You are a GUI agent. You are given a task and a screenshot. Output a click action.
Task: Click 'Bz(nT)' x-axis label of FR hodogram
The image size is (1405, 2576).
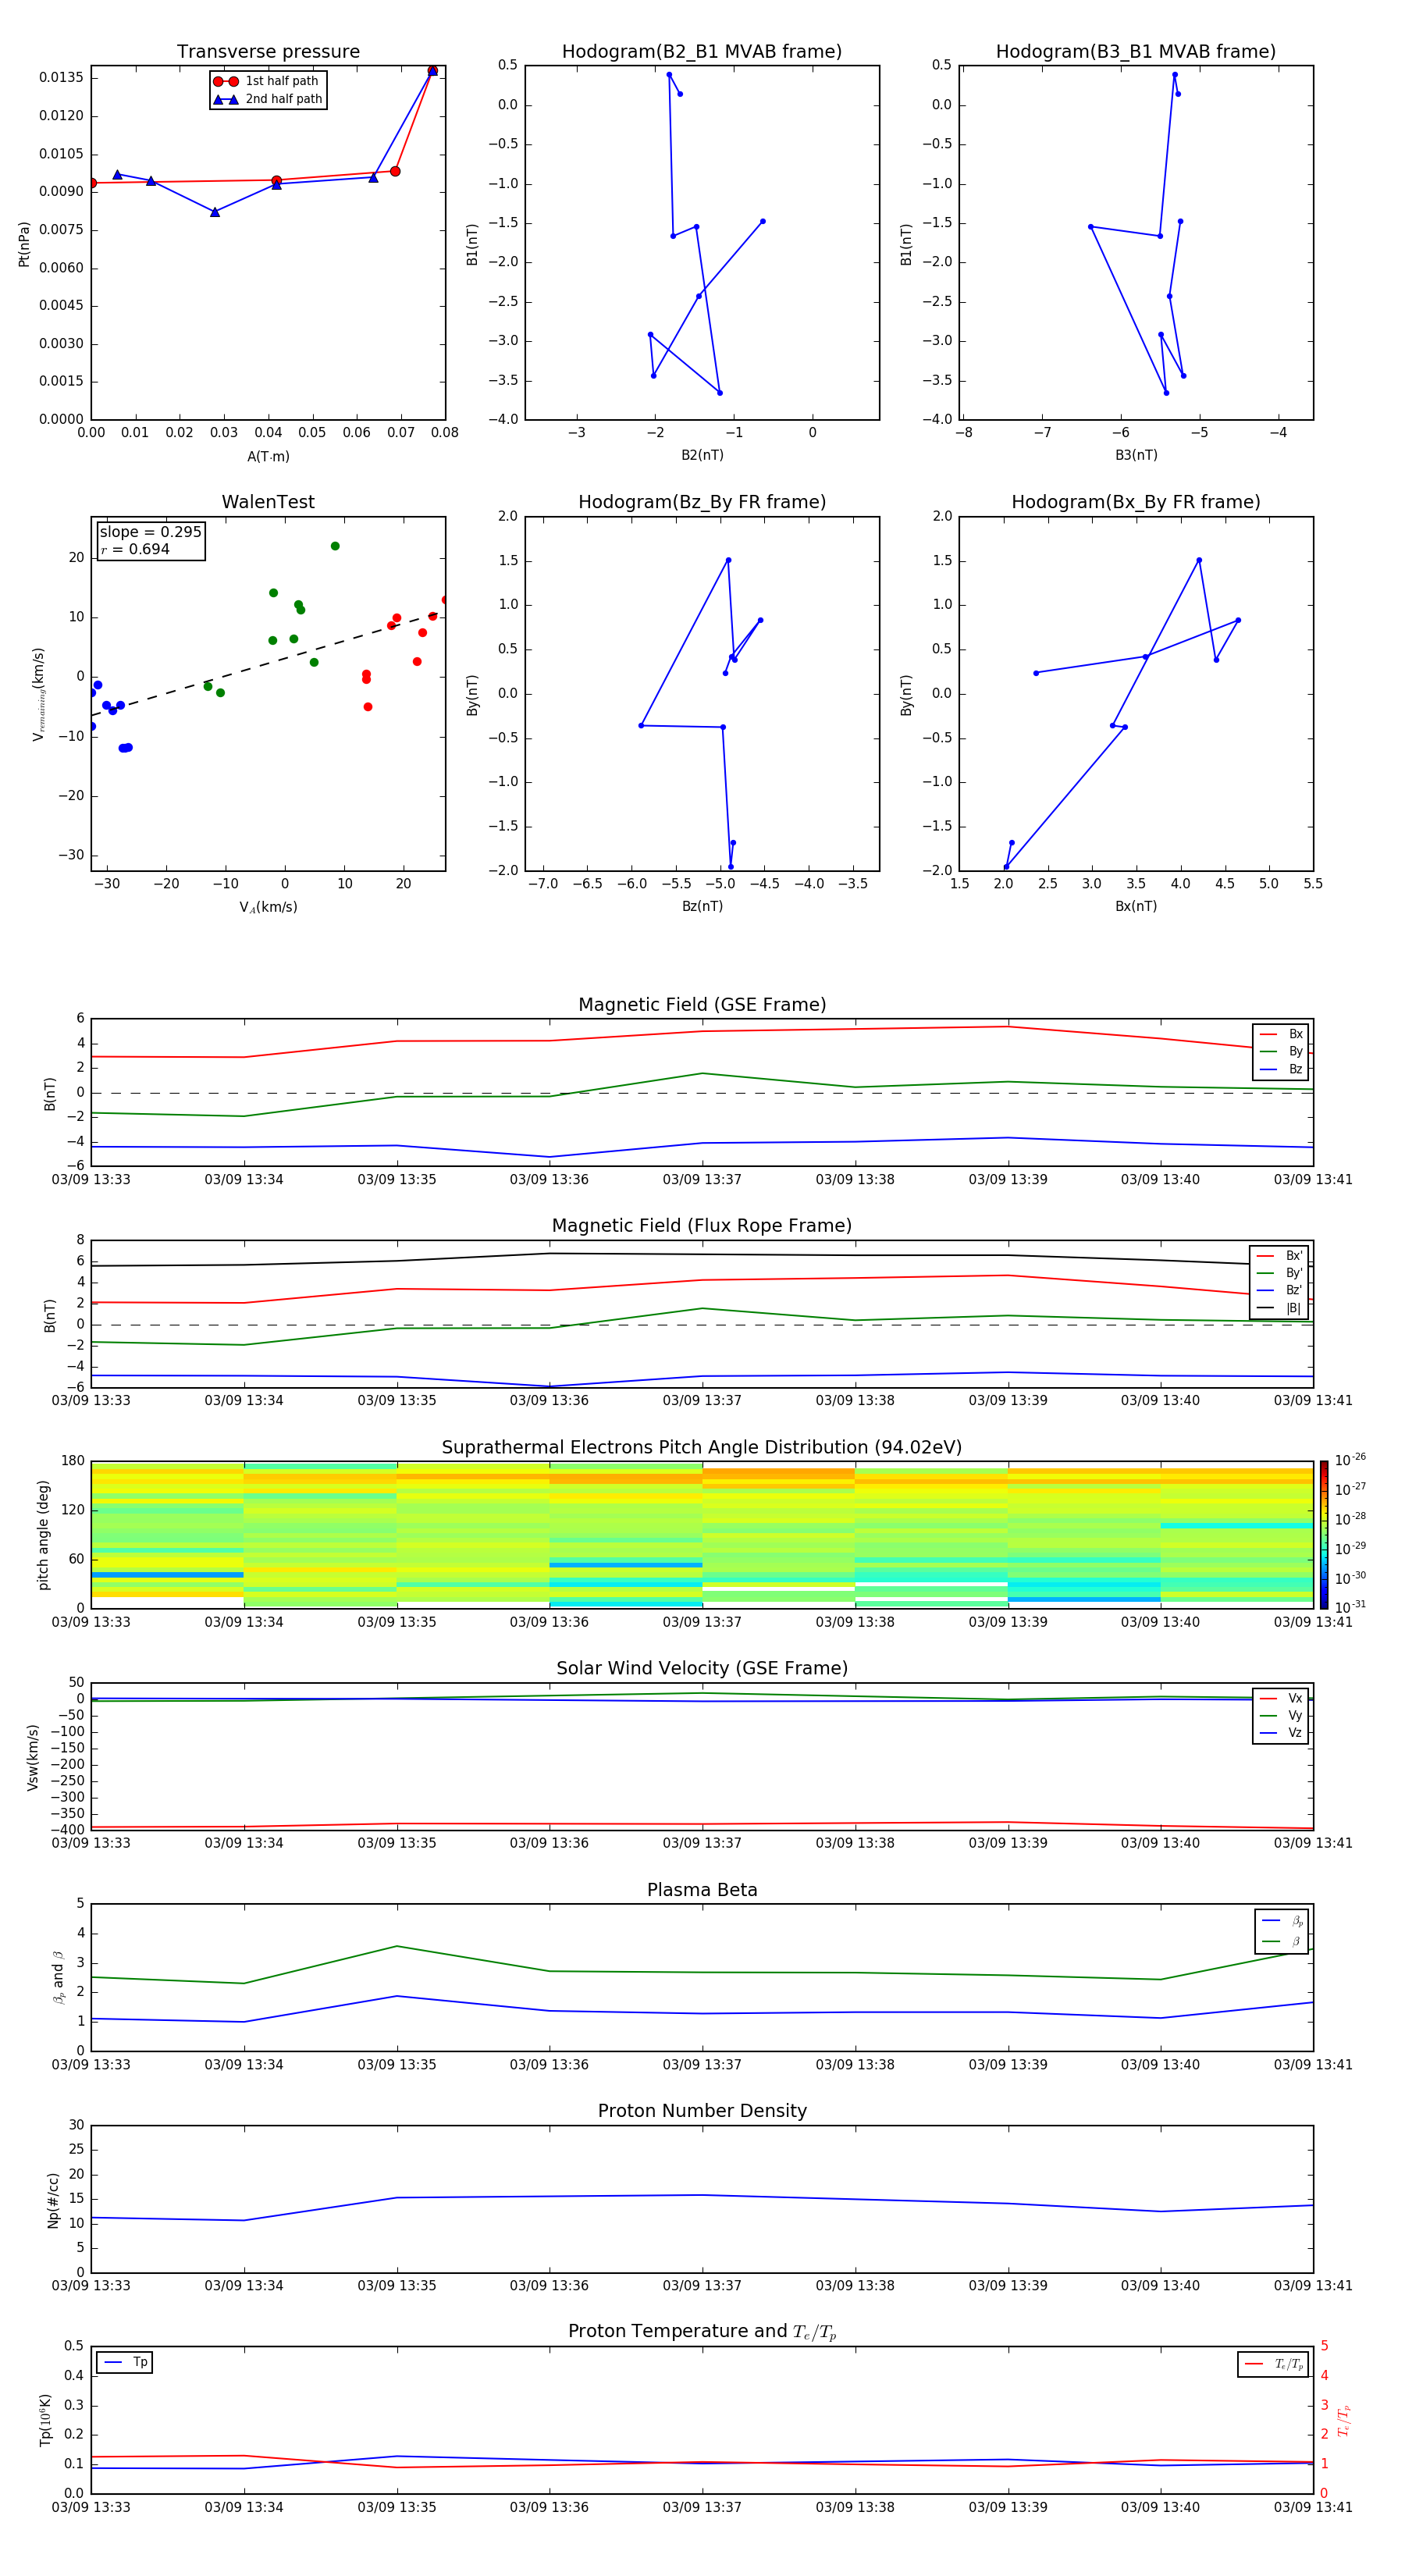coord(702,907)
